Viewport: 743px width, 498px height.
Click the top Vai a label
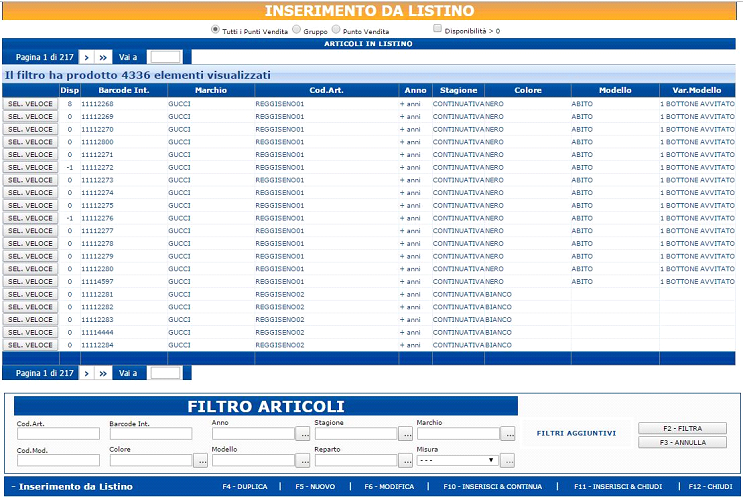pos(128,57)
